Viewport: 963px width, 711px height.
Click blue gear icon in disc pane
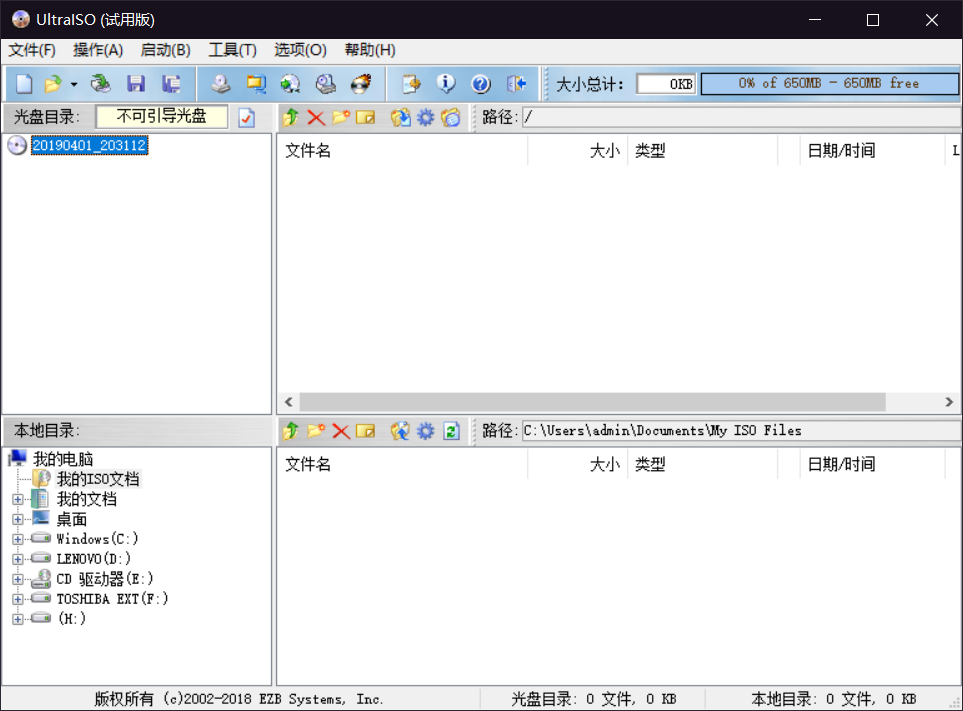click(x=425, y=117)
